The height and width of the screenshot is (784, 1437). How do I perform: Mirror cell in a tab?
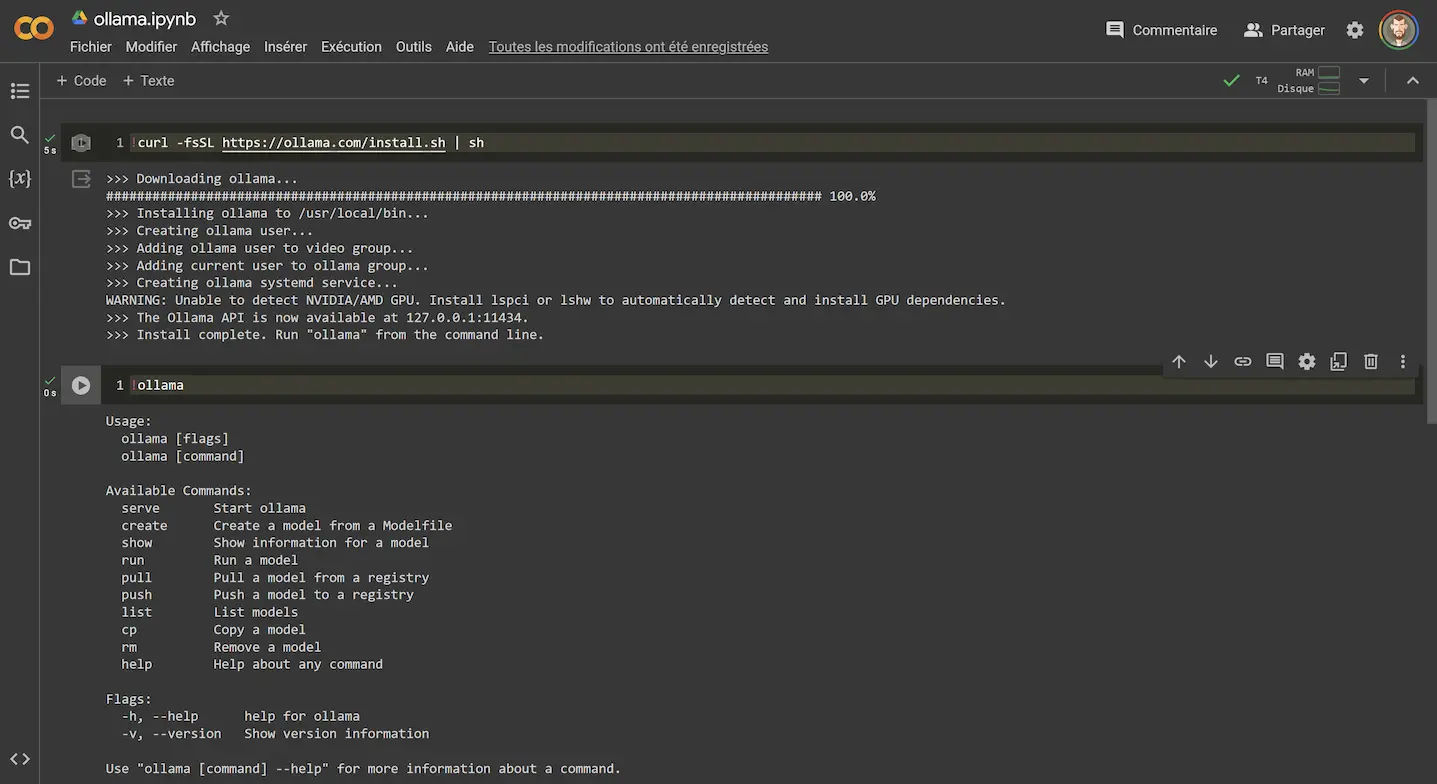1339,362
